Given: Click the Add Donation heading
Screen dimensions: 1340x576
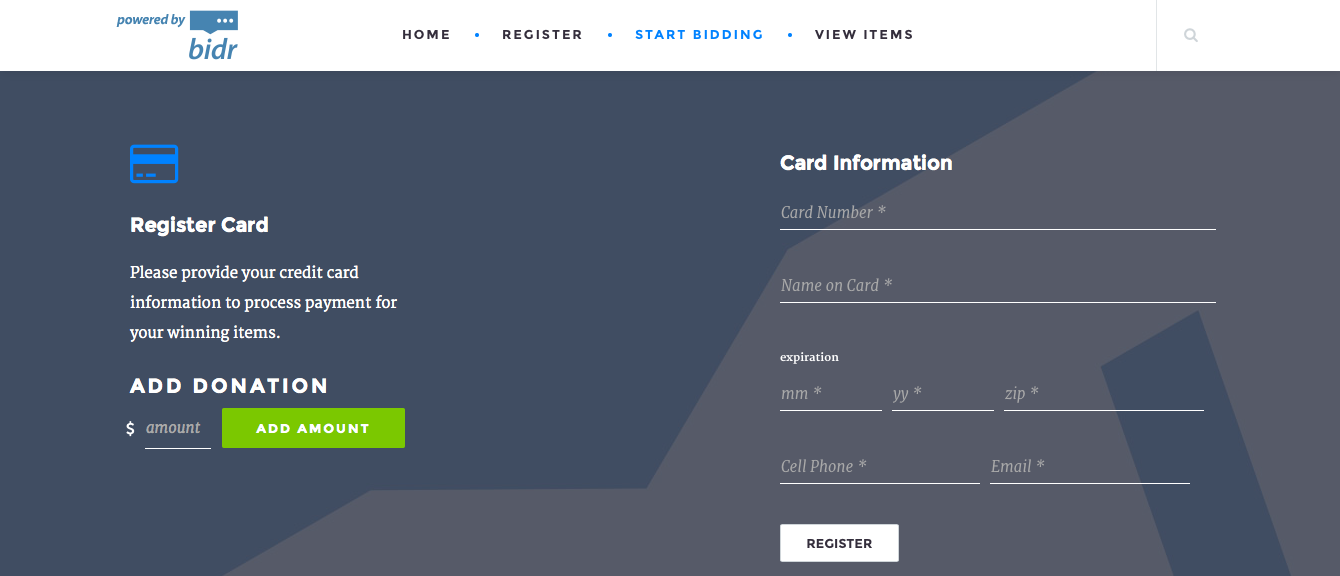Looking at the screenshot, I should 229,386.
